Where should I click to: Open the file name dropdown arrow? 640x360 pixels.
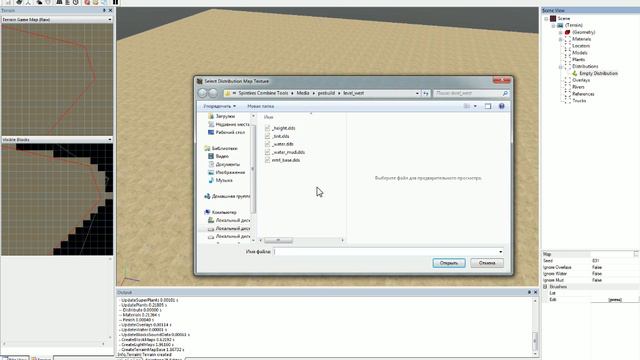click(x=500, y=252)
